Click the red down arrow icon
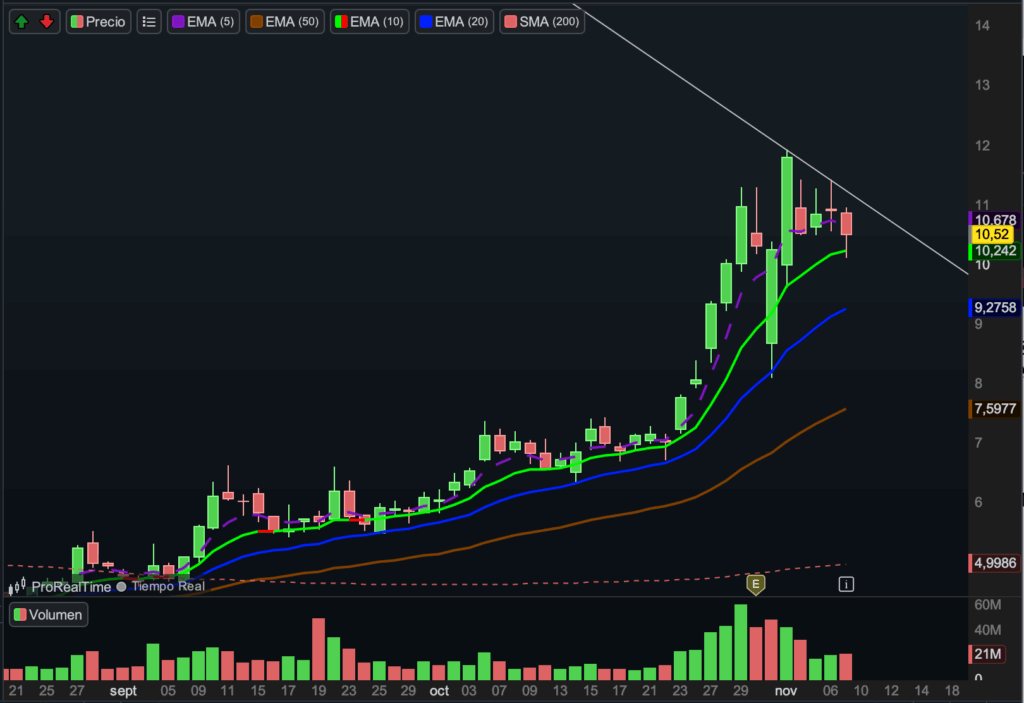 coord(46,21)
